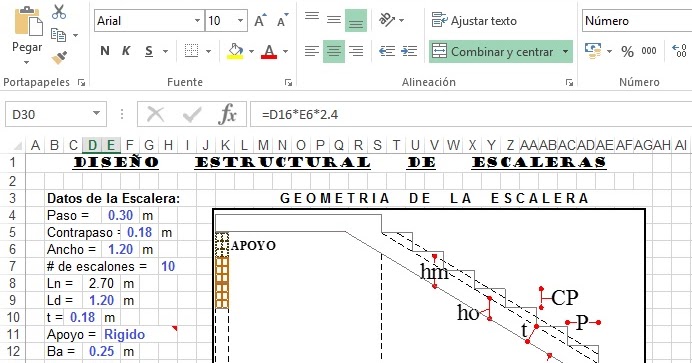
Task: Toggle Bold formatting N button
Action: tap(105, 51)
